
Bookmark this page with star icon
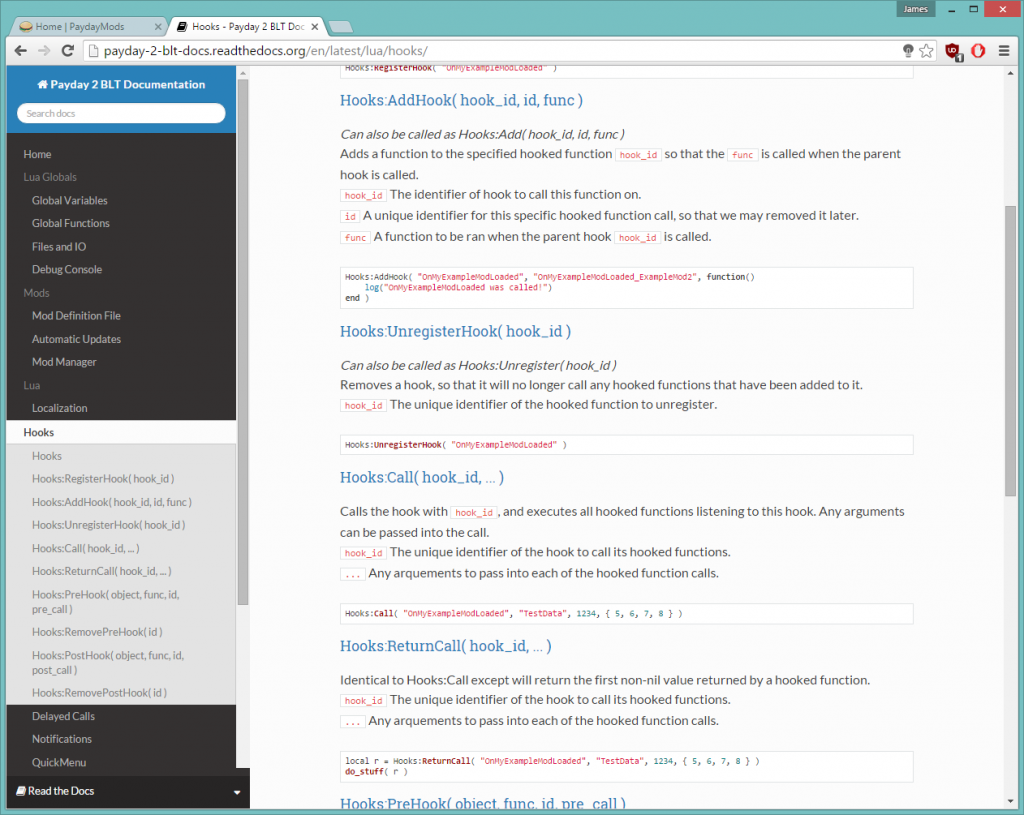click(x=926, y=51)
